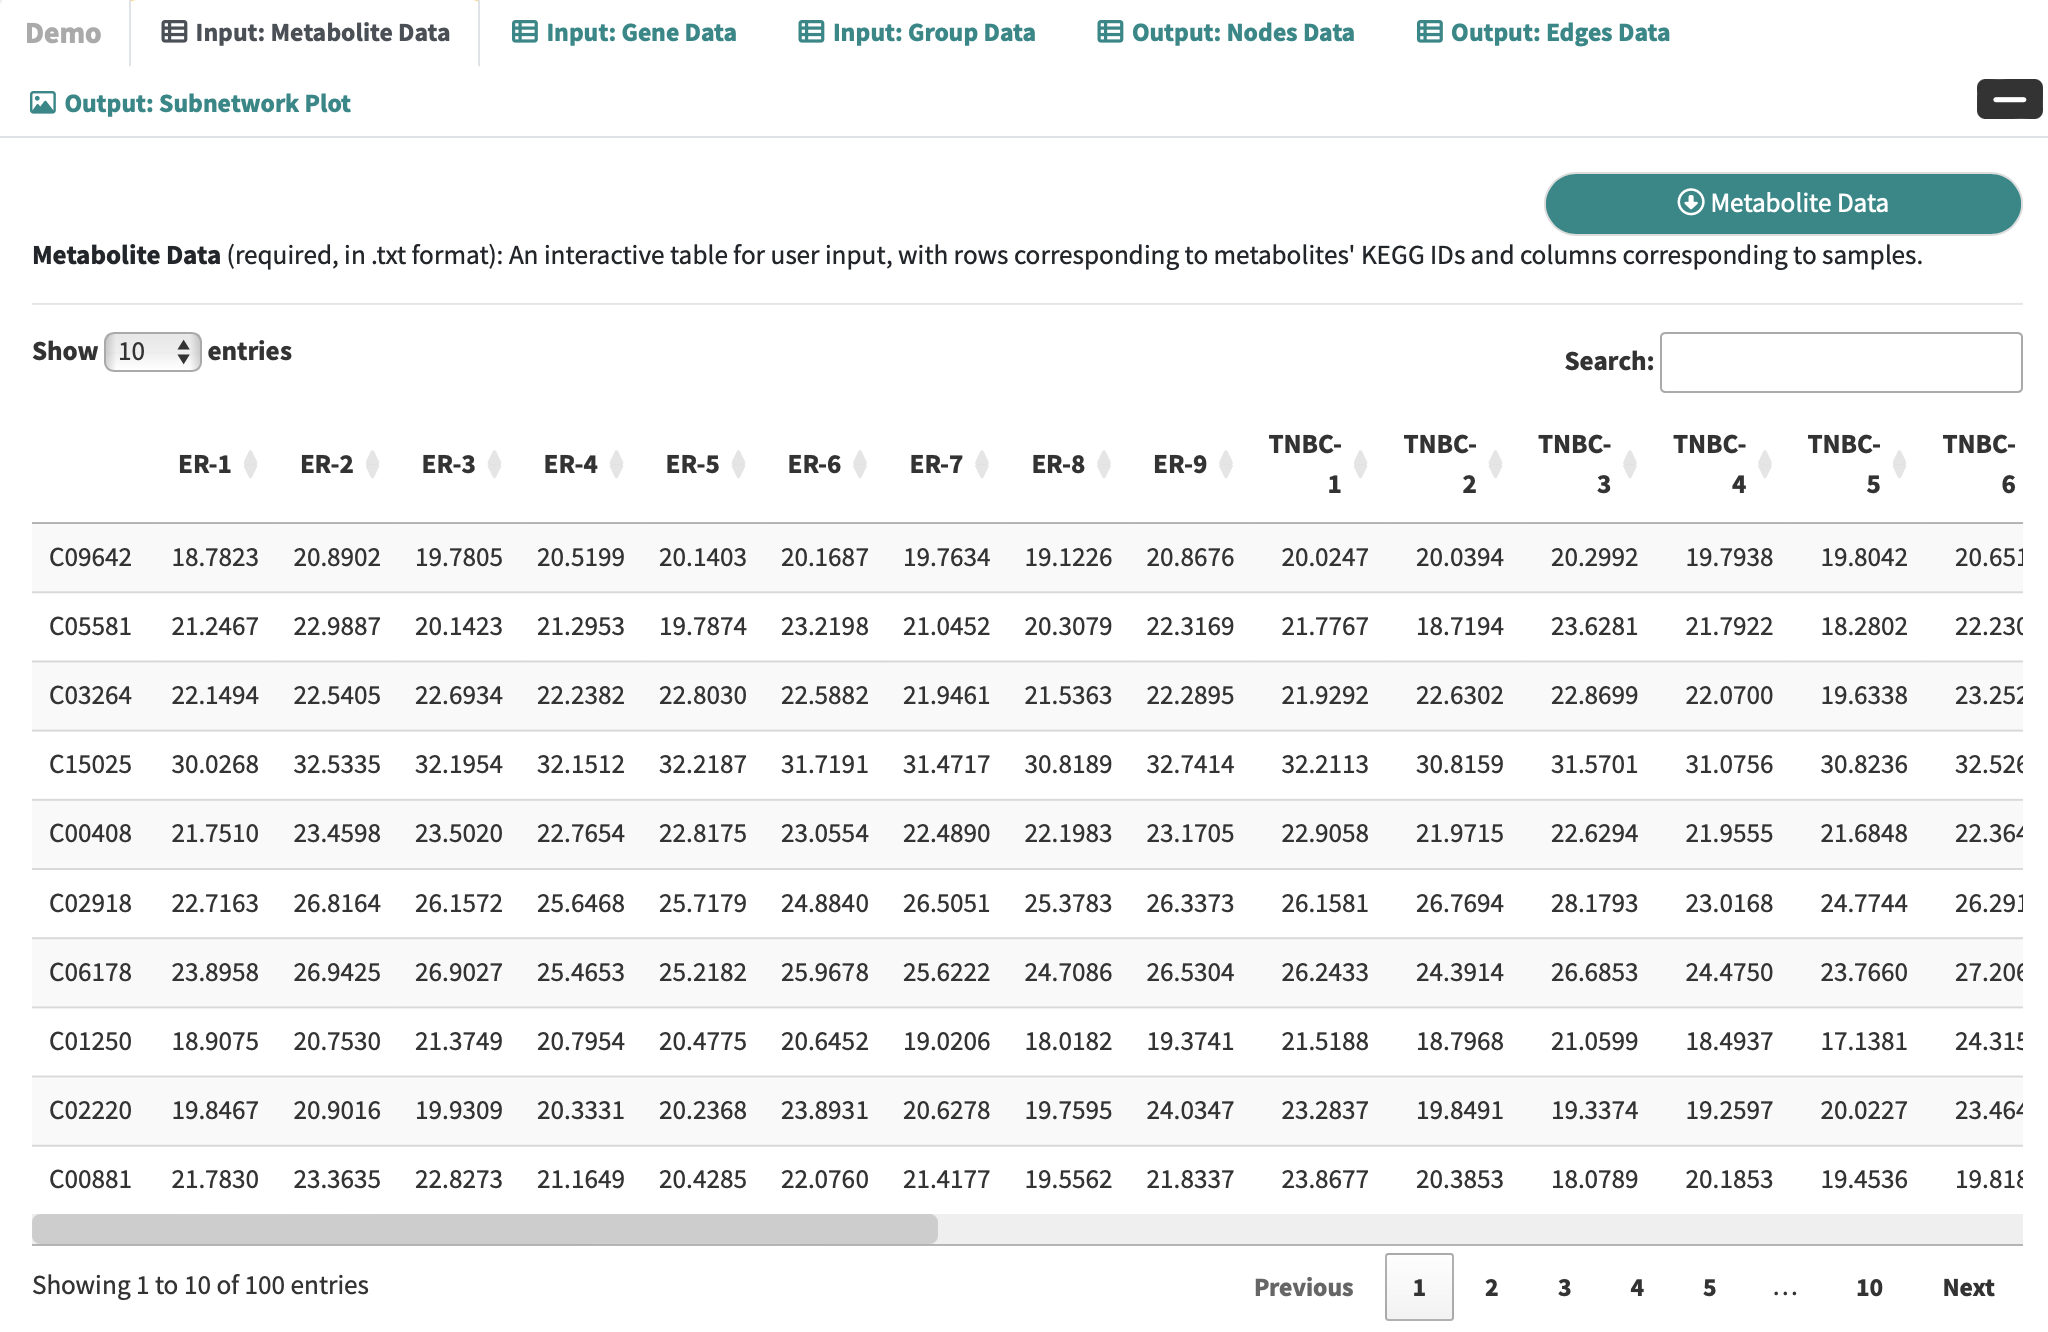Click sort icon beside ER-7 header

click(x=983, y=464)
